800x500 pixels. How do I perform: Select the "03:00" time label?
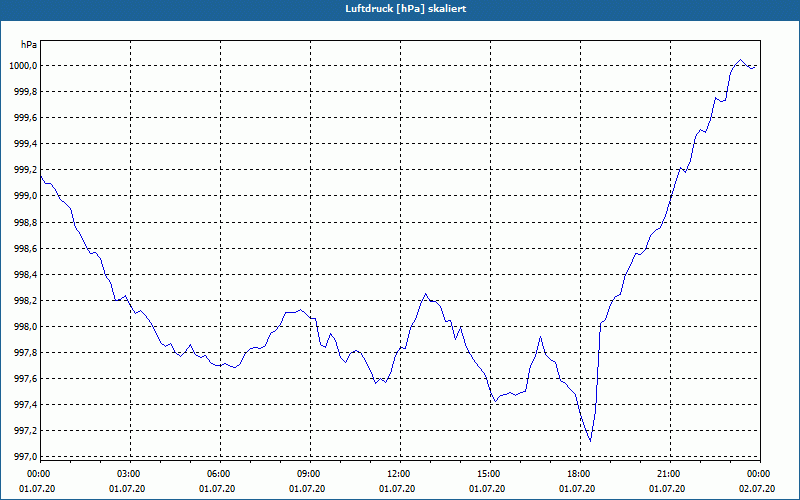tap(128, 474)
